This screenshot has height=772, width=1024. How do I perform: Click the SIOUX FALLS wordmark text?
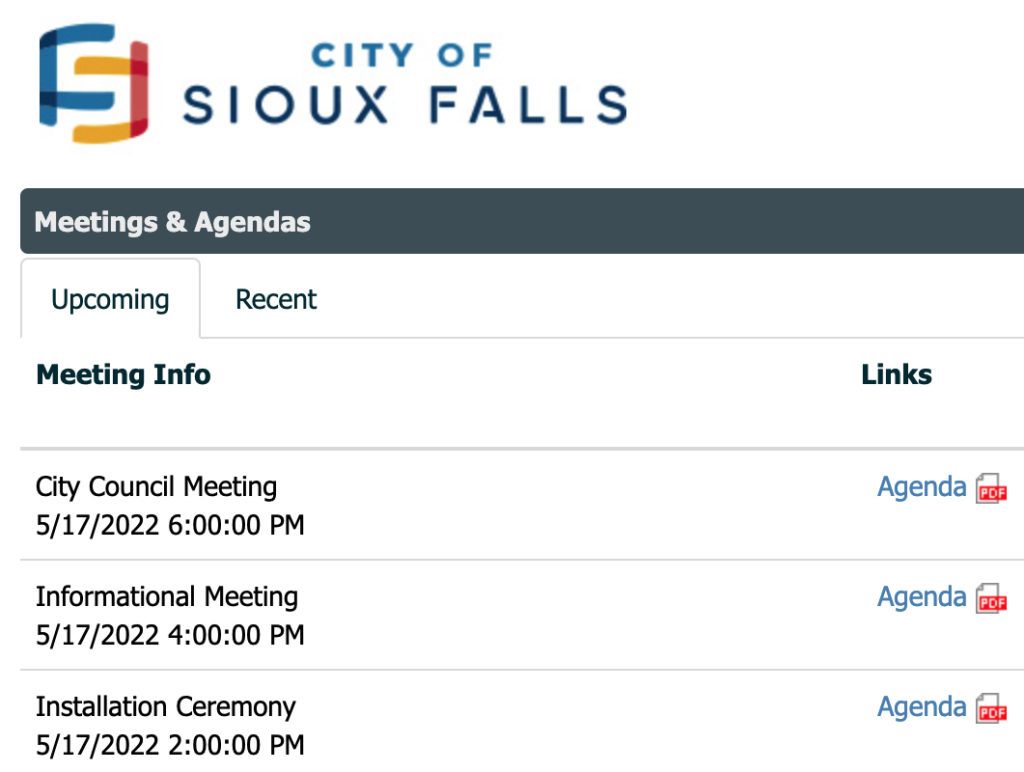pyautogui.click(x=404, y=105)
